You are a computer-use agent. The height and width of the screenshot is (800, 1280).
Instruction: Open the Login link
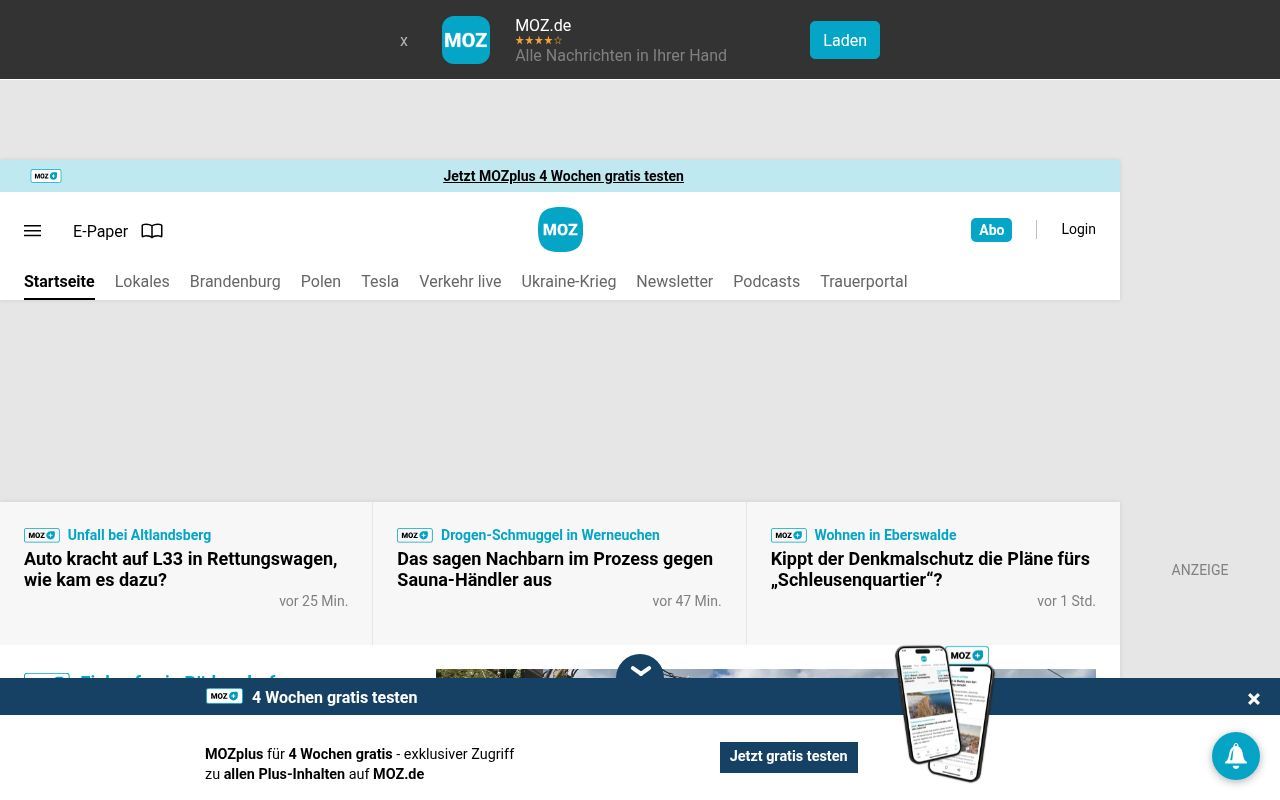tap(1078, 229)
